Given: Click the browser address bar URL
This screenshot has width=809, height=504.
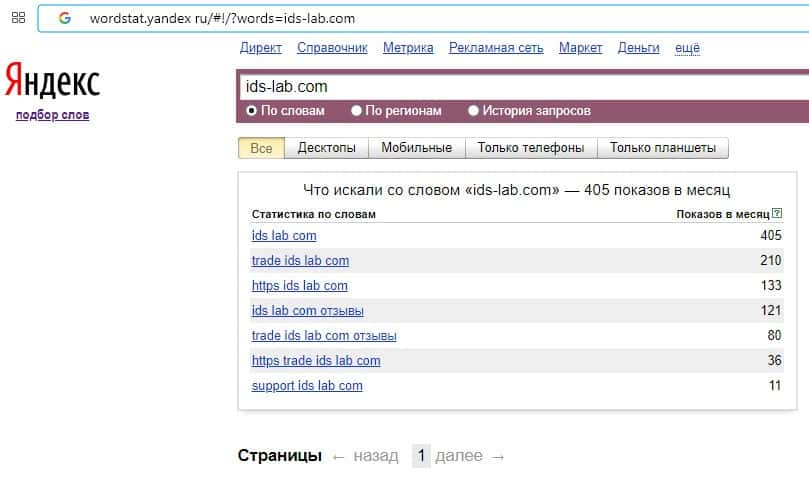Looking at the screenshot, I should pos(222,18).
